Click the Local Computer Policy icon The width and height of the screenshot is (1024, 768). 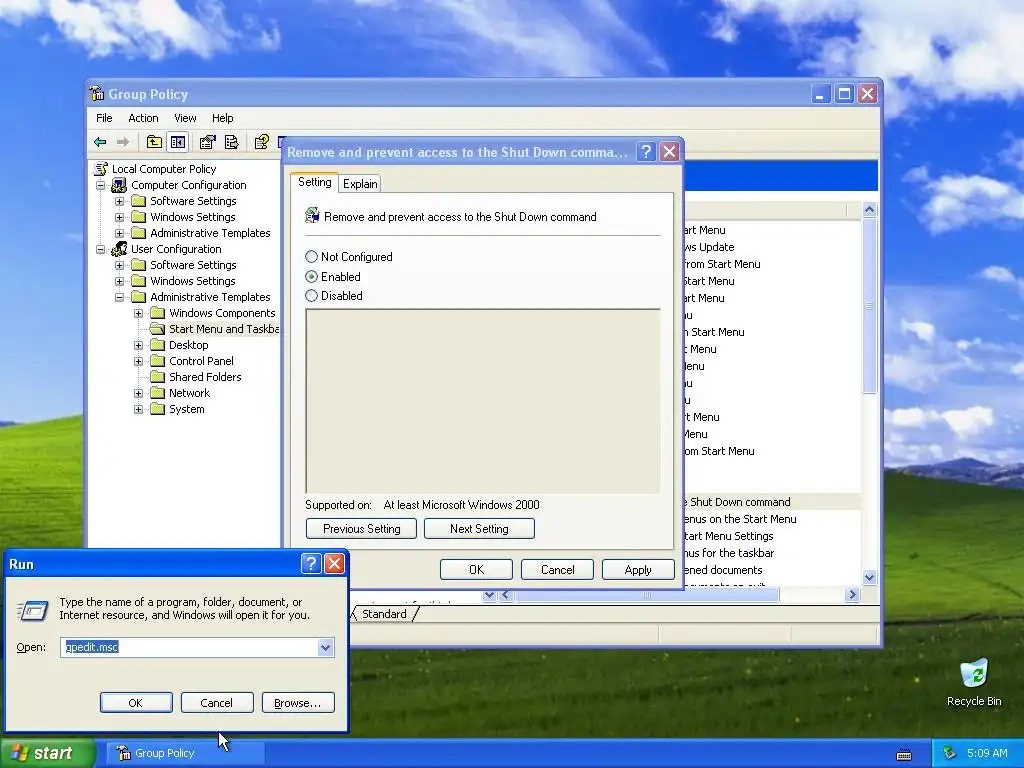[101, 169]
